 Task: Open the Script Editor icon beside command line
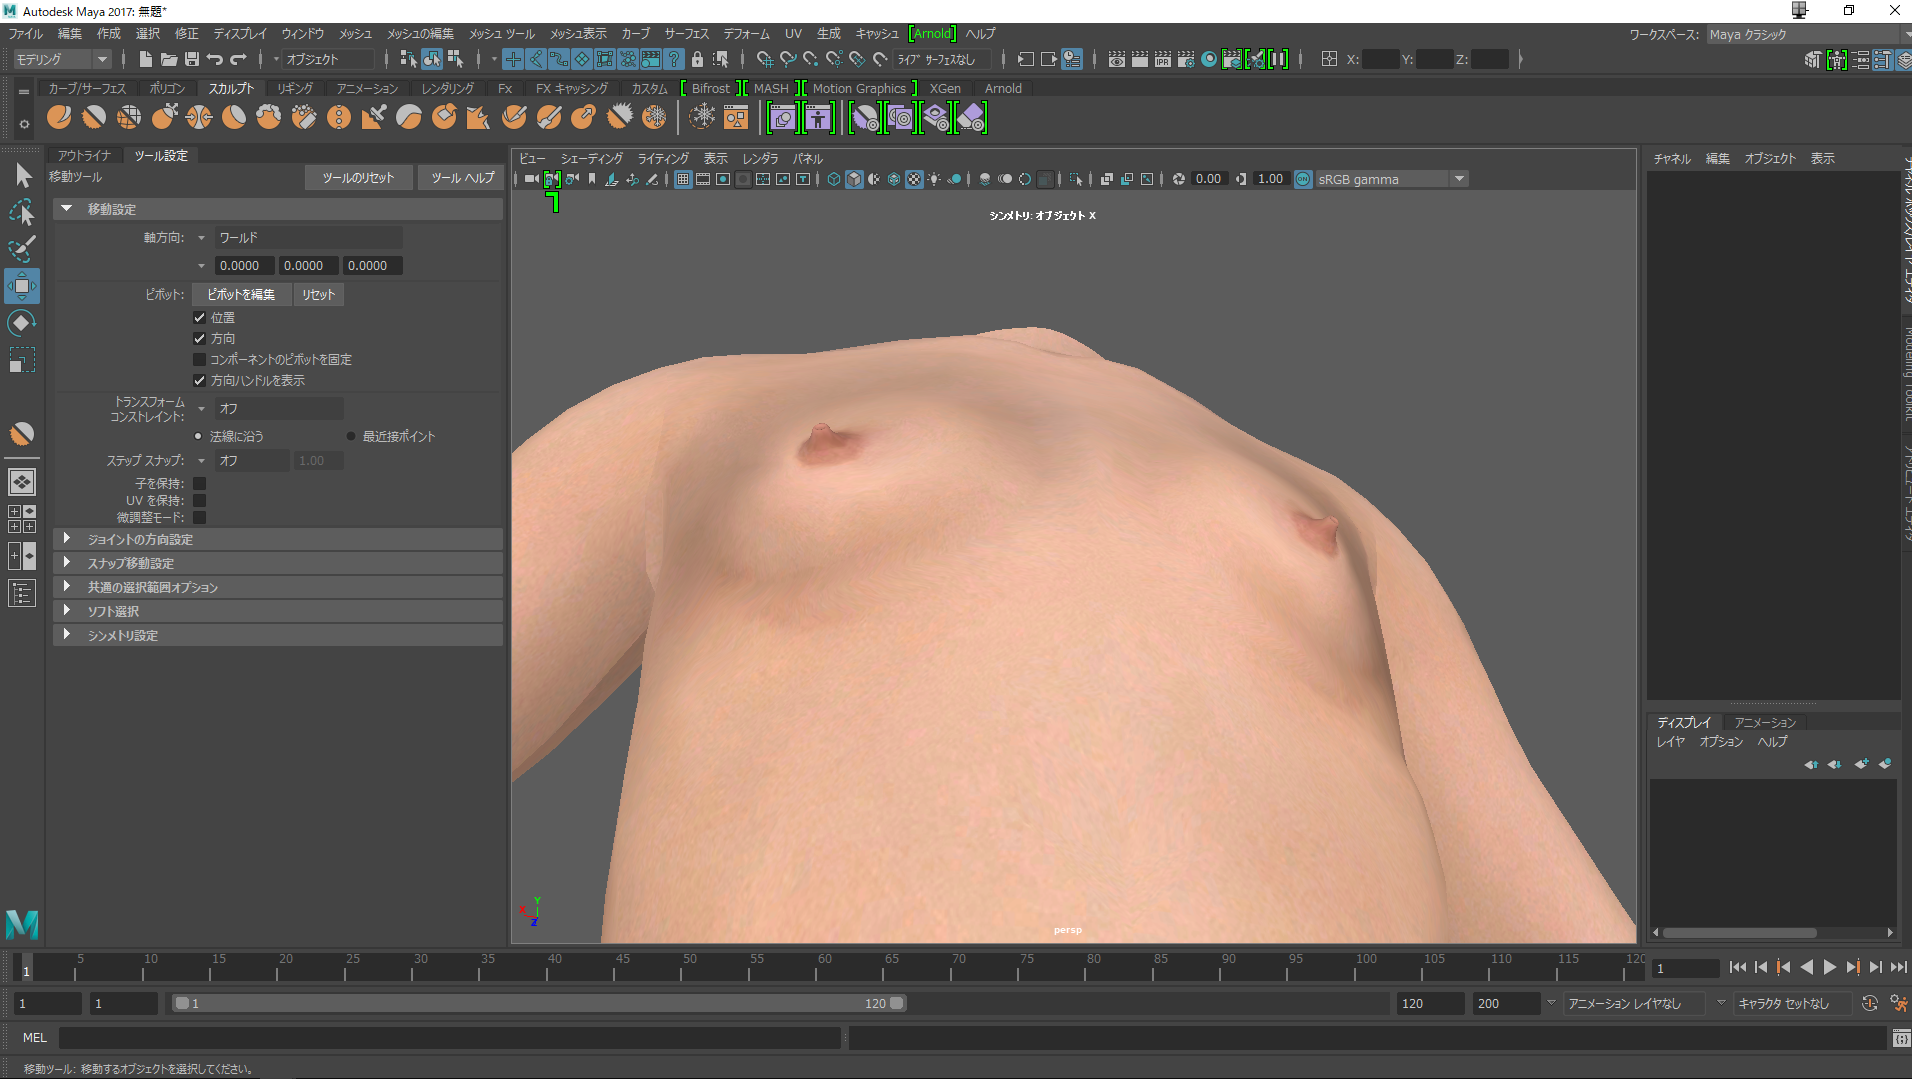click(1900, 1038)
